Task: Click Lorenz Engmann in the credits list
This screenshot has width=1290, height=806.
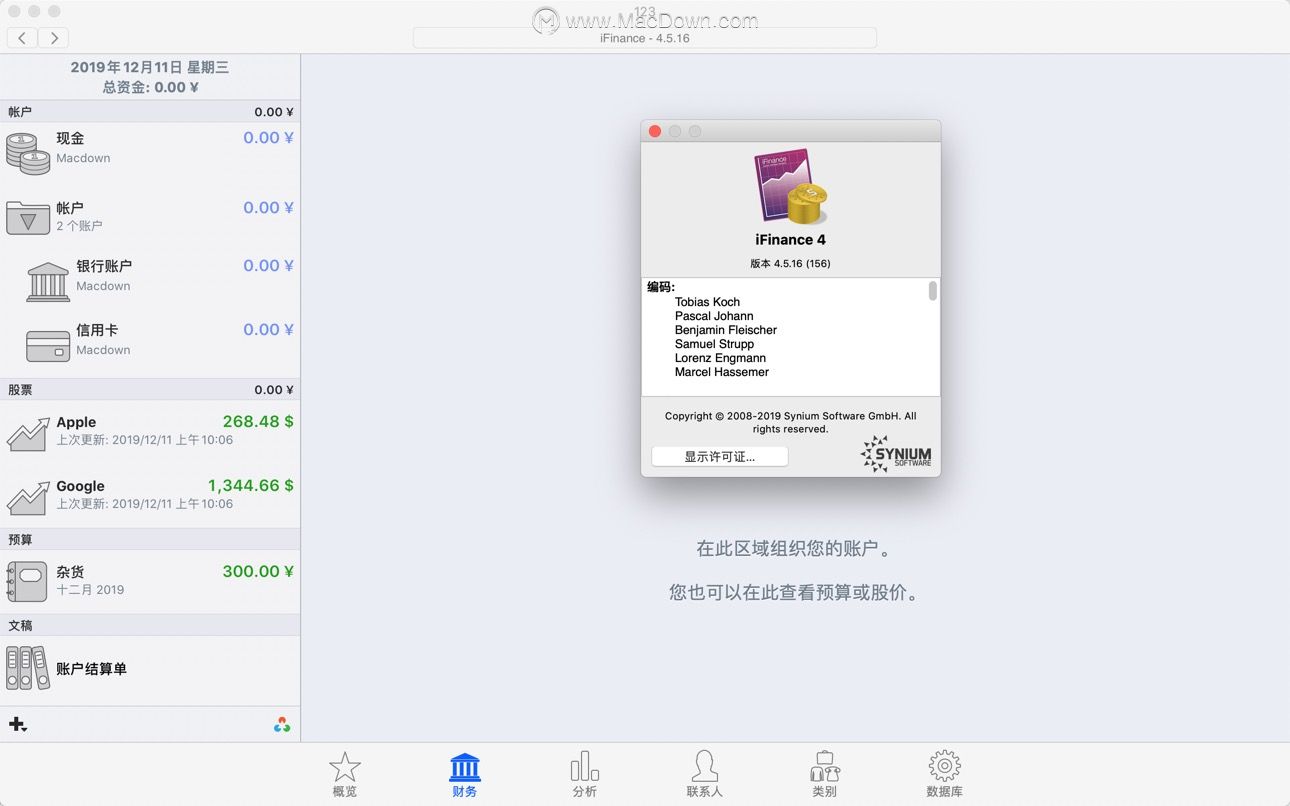Action: coord(720,358)
